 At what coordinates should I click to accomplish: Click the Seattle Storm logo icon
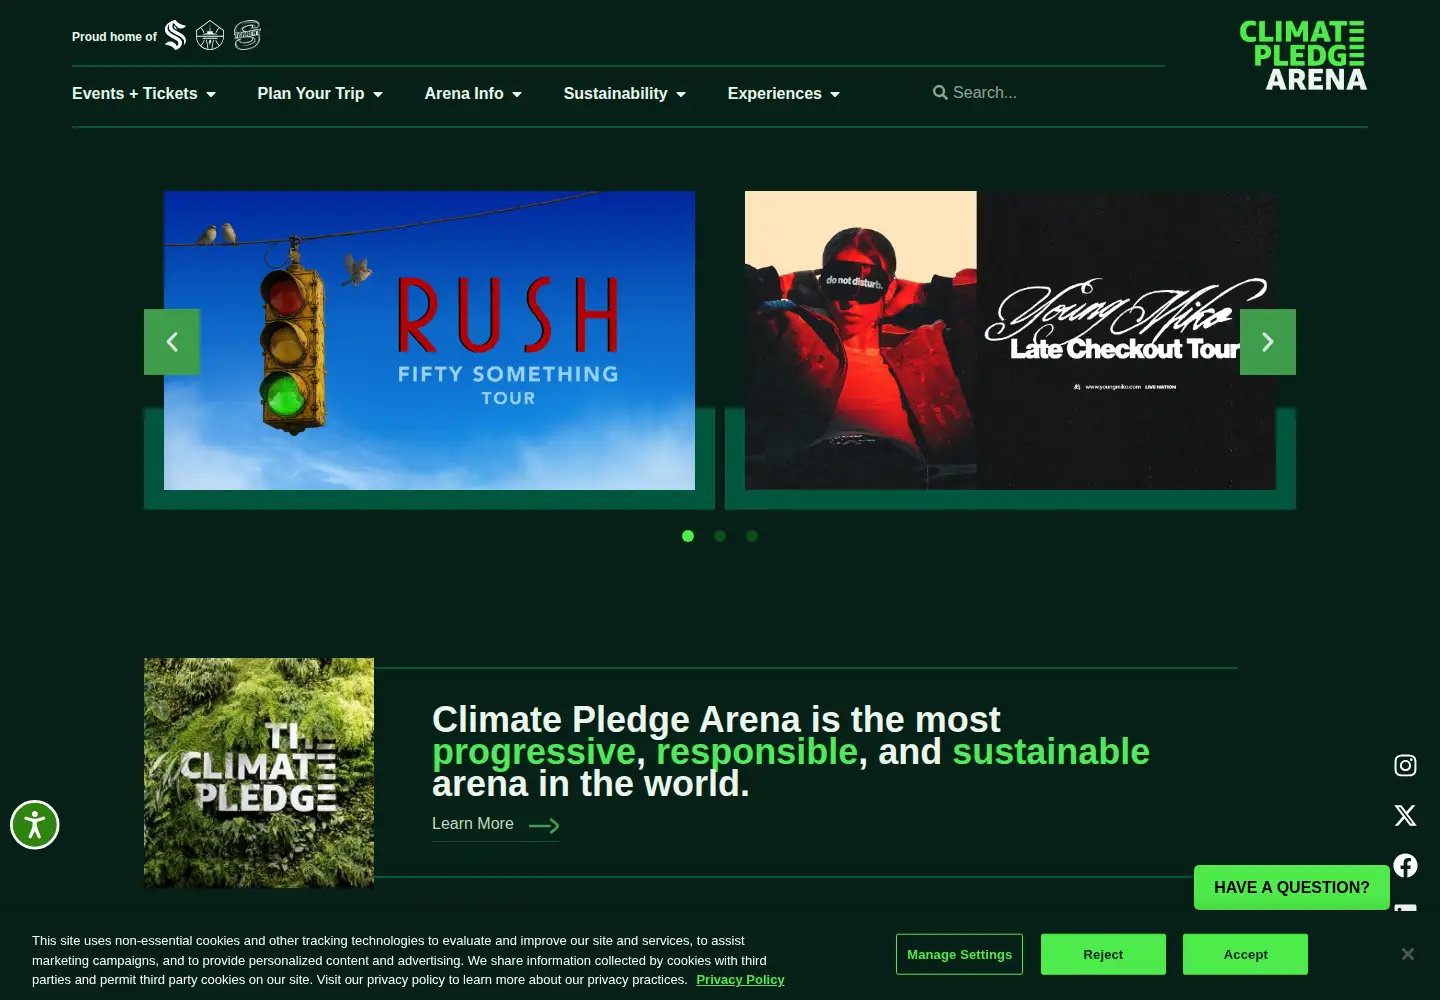pyautogui.click(x=210, y=36)
